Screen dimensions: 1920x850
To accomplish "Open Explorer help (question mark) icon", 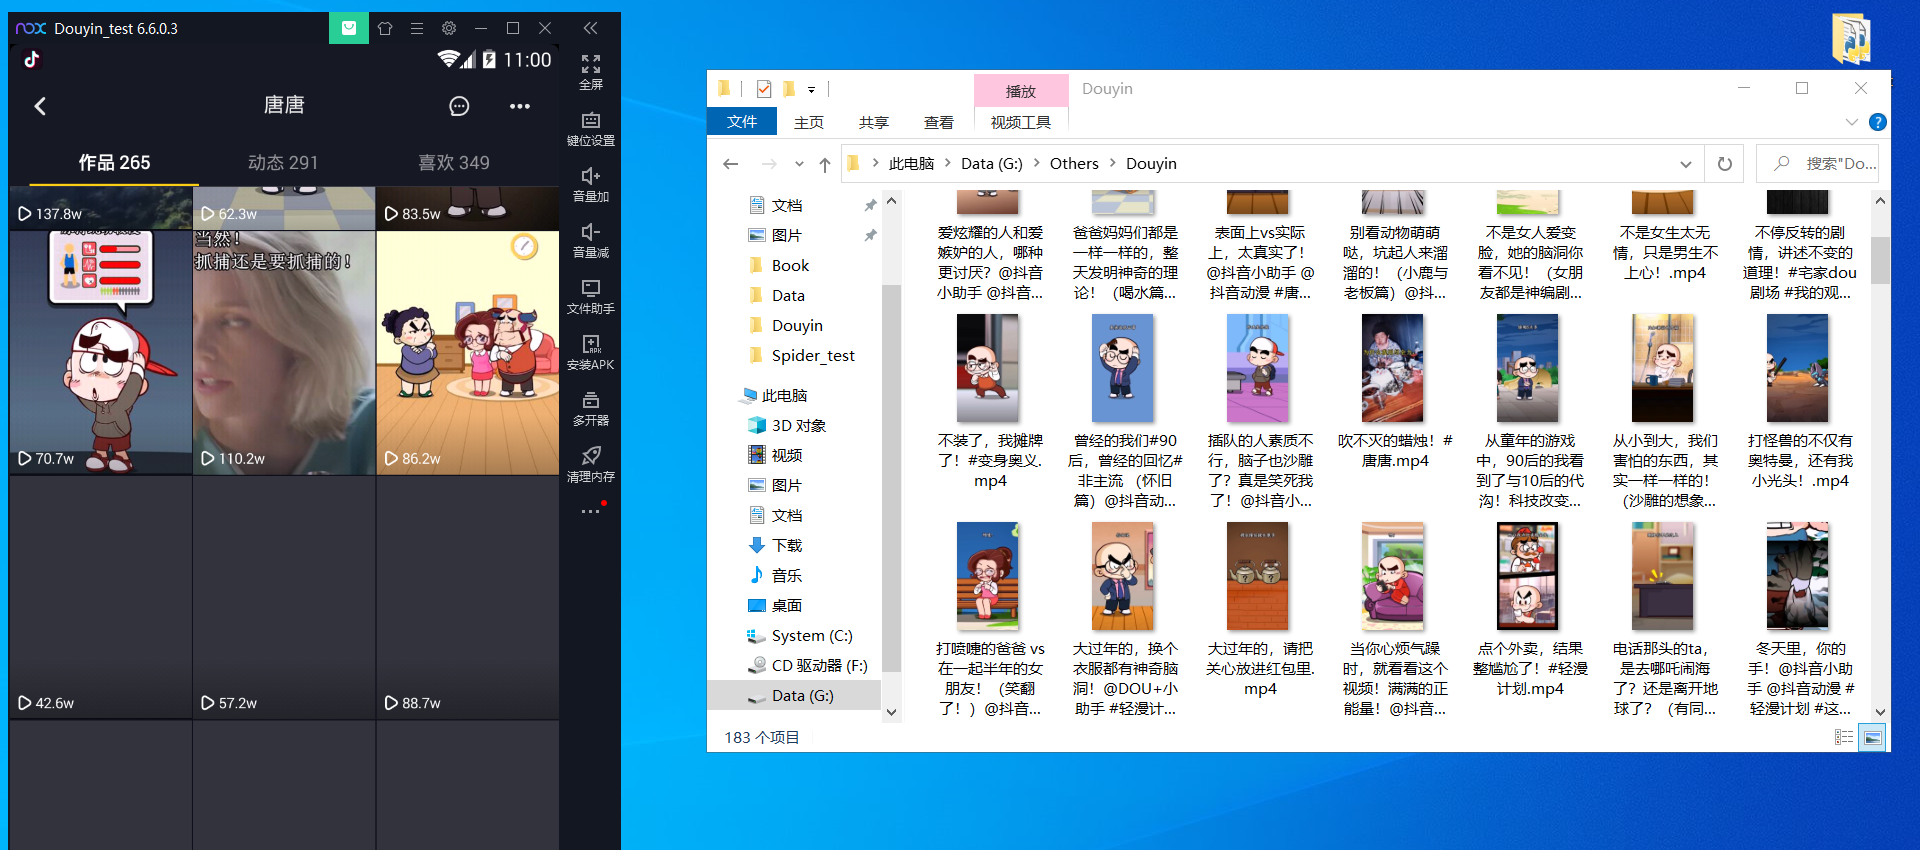I will (1878, 122).
